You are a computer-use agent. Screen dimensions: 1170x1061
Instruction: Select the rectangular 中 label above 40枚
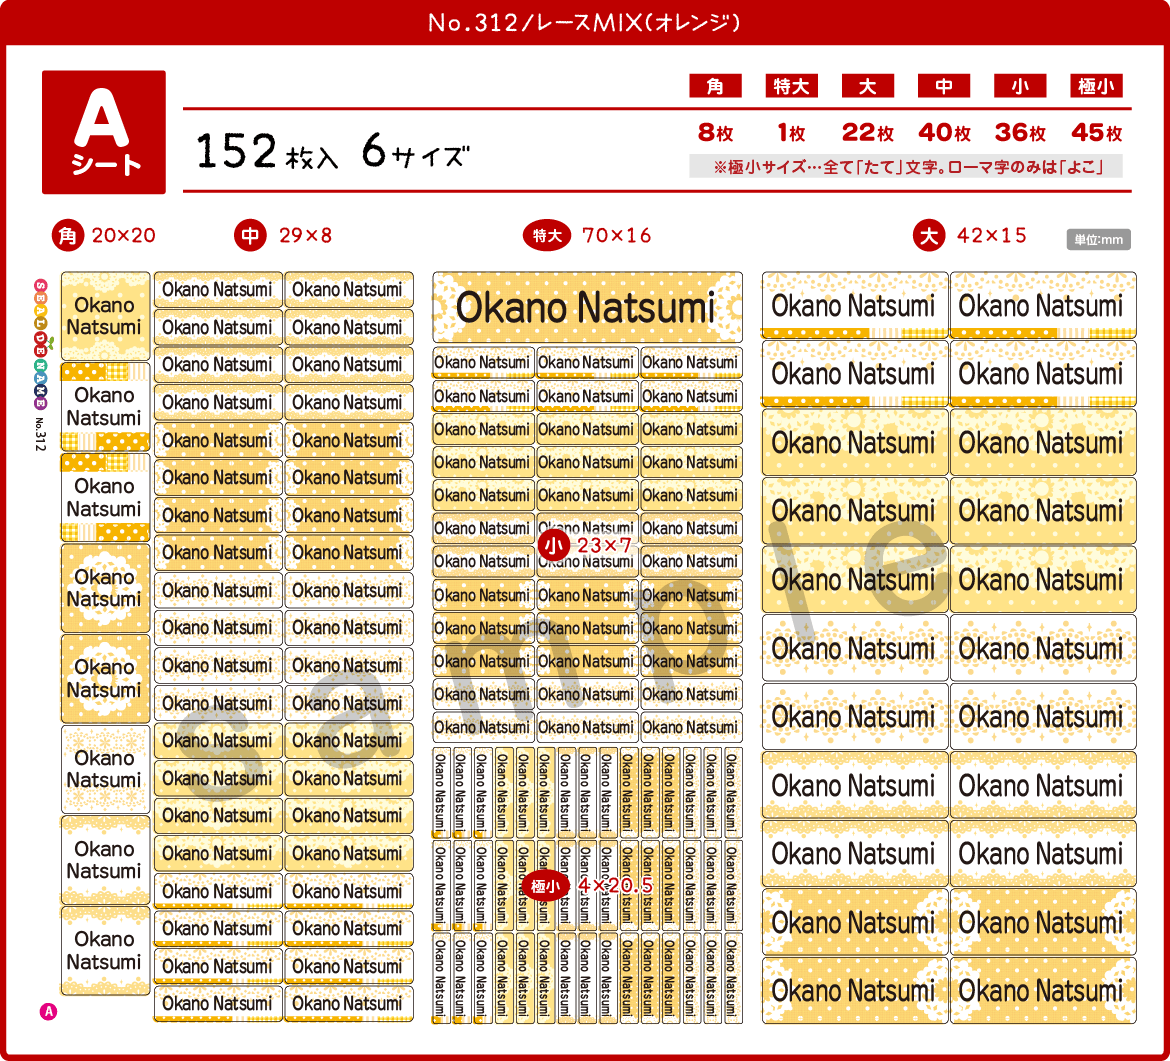tap(943, 86)
